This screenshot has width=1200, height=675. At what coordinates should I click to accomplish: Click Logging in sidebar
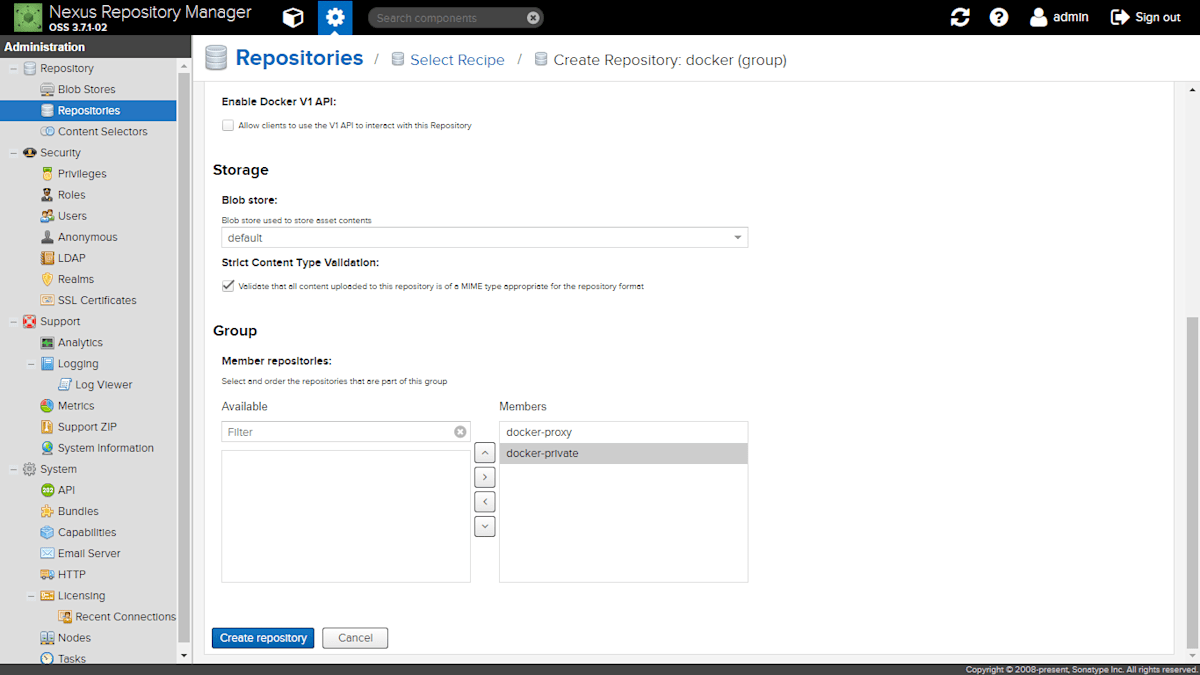78,363
